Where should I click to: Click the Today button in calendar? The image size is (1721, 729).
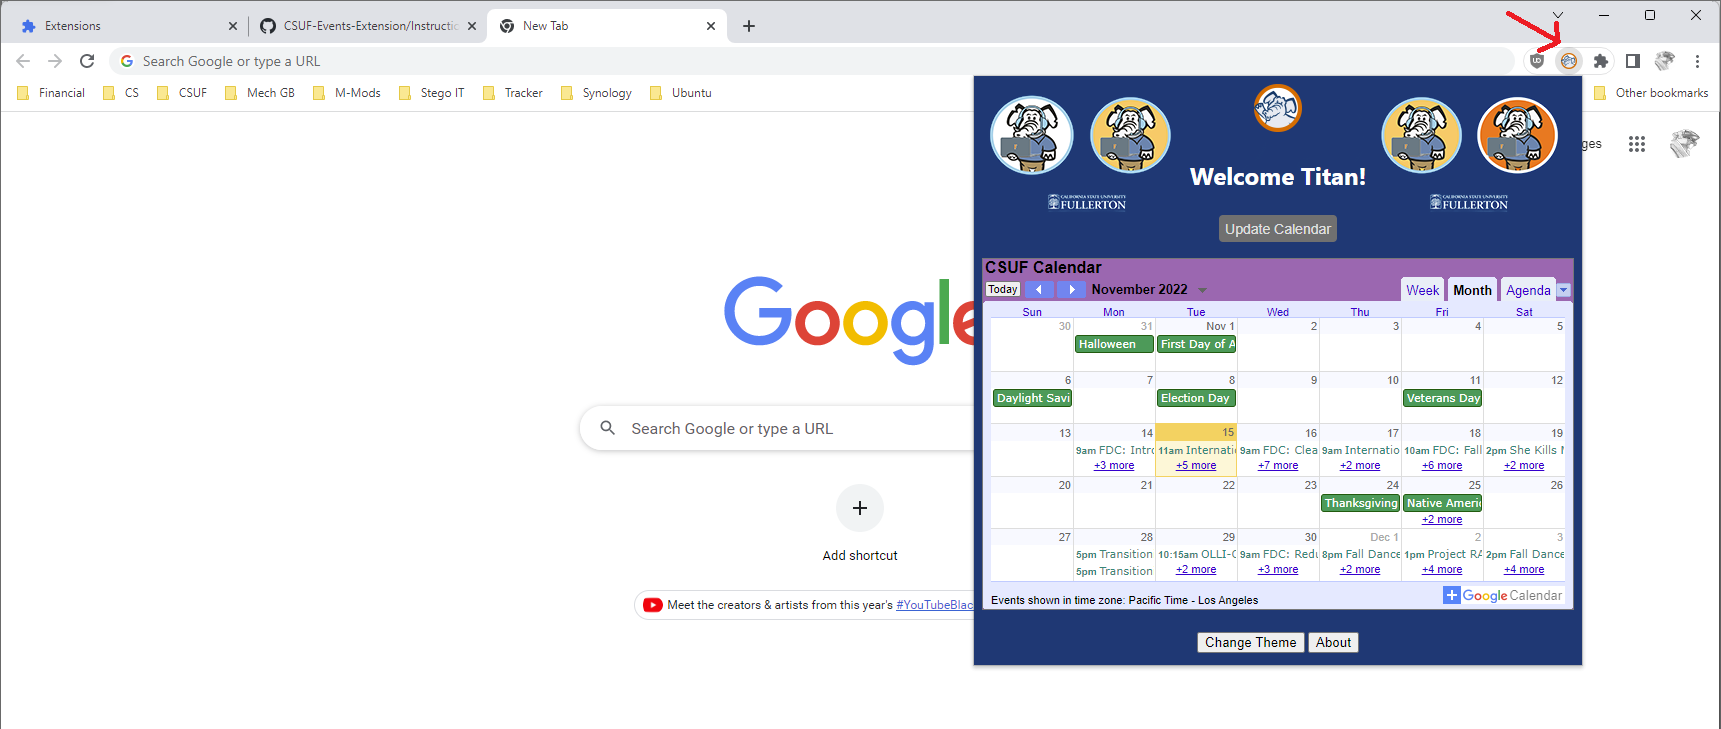point(1003,289)
